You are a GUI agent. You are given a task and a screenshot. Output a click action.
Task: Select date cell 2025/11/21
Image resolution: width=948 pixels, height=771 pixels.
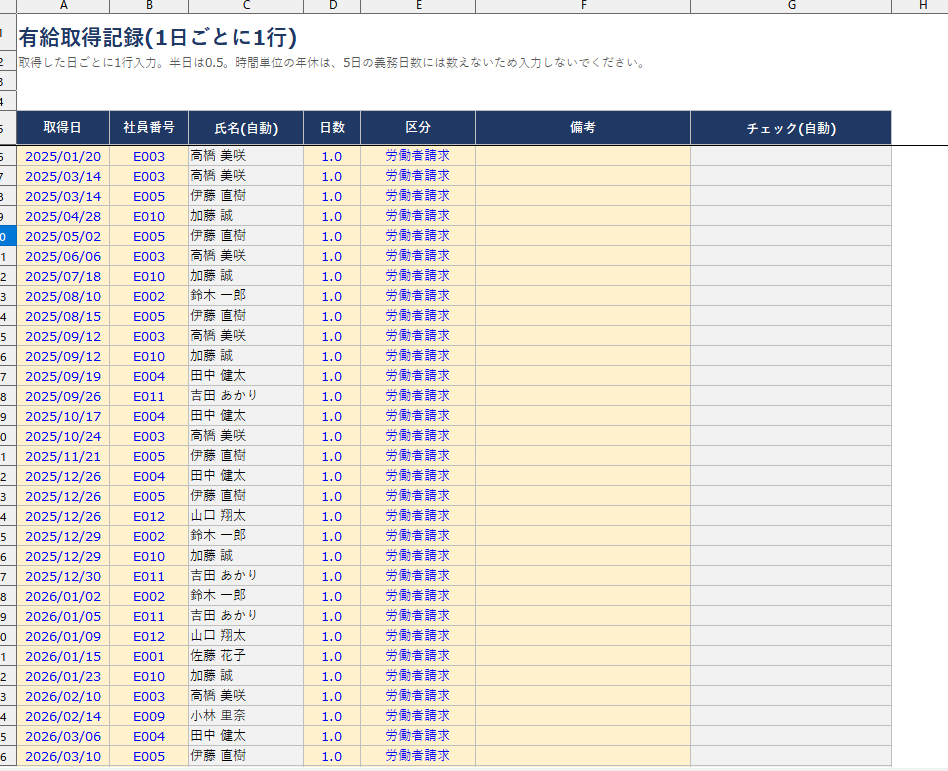(63, 455)
